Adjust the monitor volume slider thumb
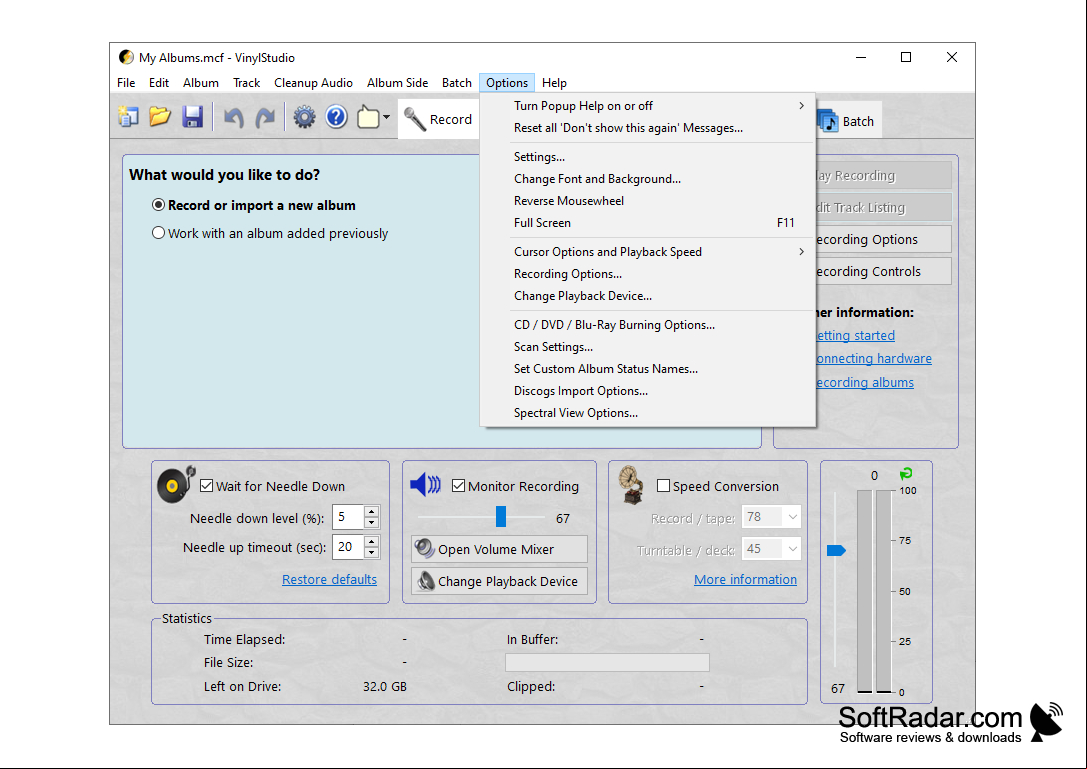1087x769 pixels. click(x=501, y=517)
